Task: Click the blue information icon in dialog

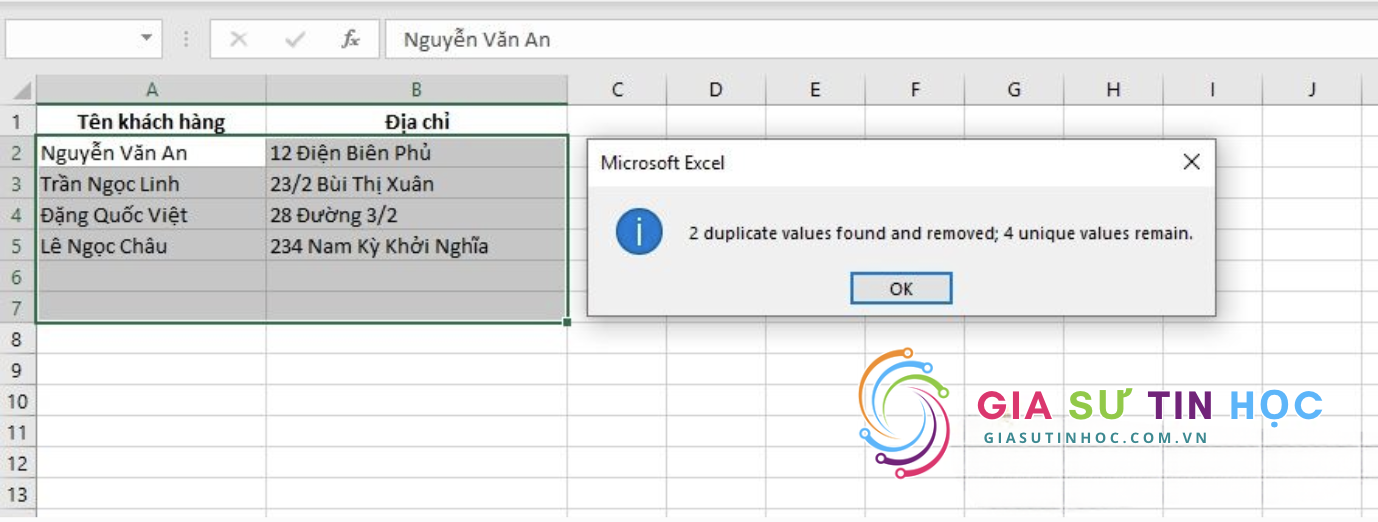Action: point(637,234)
